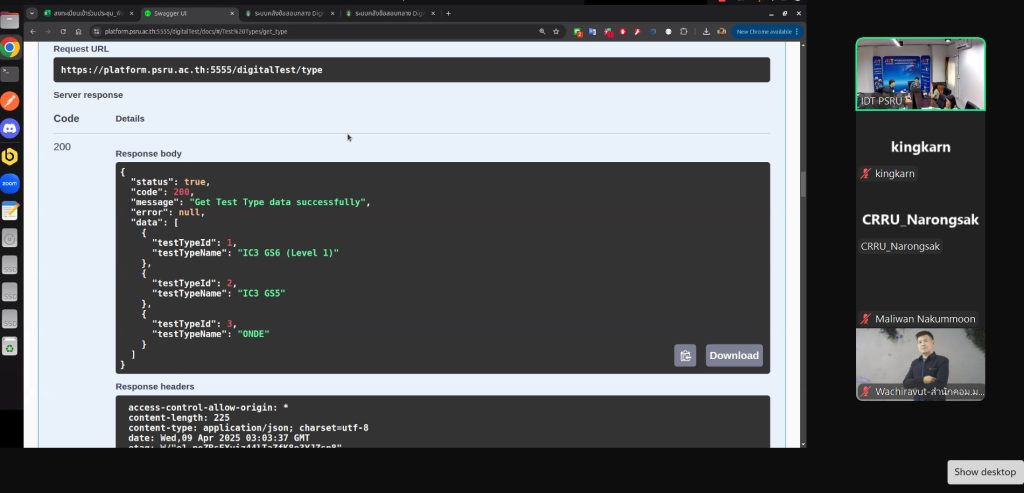1024x493 pixels.
Task: Copy response body to clipboard
Action: click(x=685, y=355)
